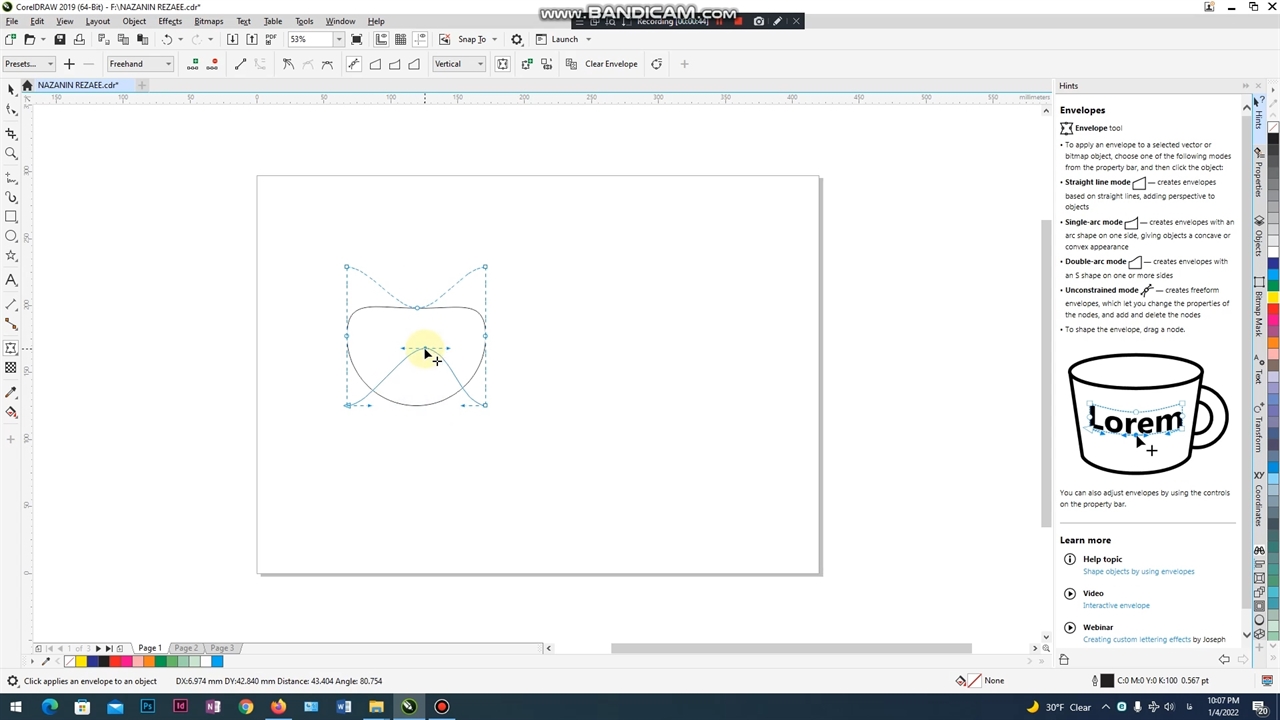Select the Ellipse tool
Viewport: 1280px width, 720px height.
11,237
